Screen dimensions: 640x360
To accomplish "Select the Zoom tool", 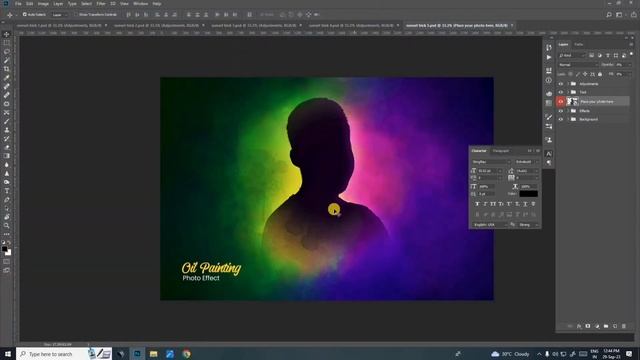I will click(x=7, y=225).
